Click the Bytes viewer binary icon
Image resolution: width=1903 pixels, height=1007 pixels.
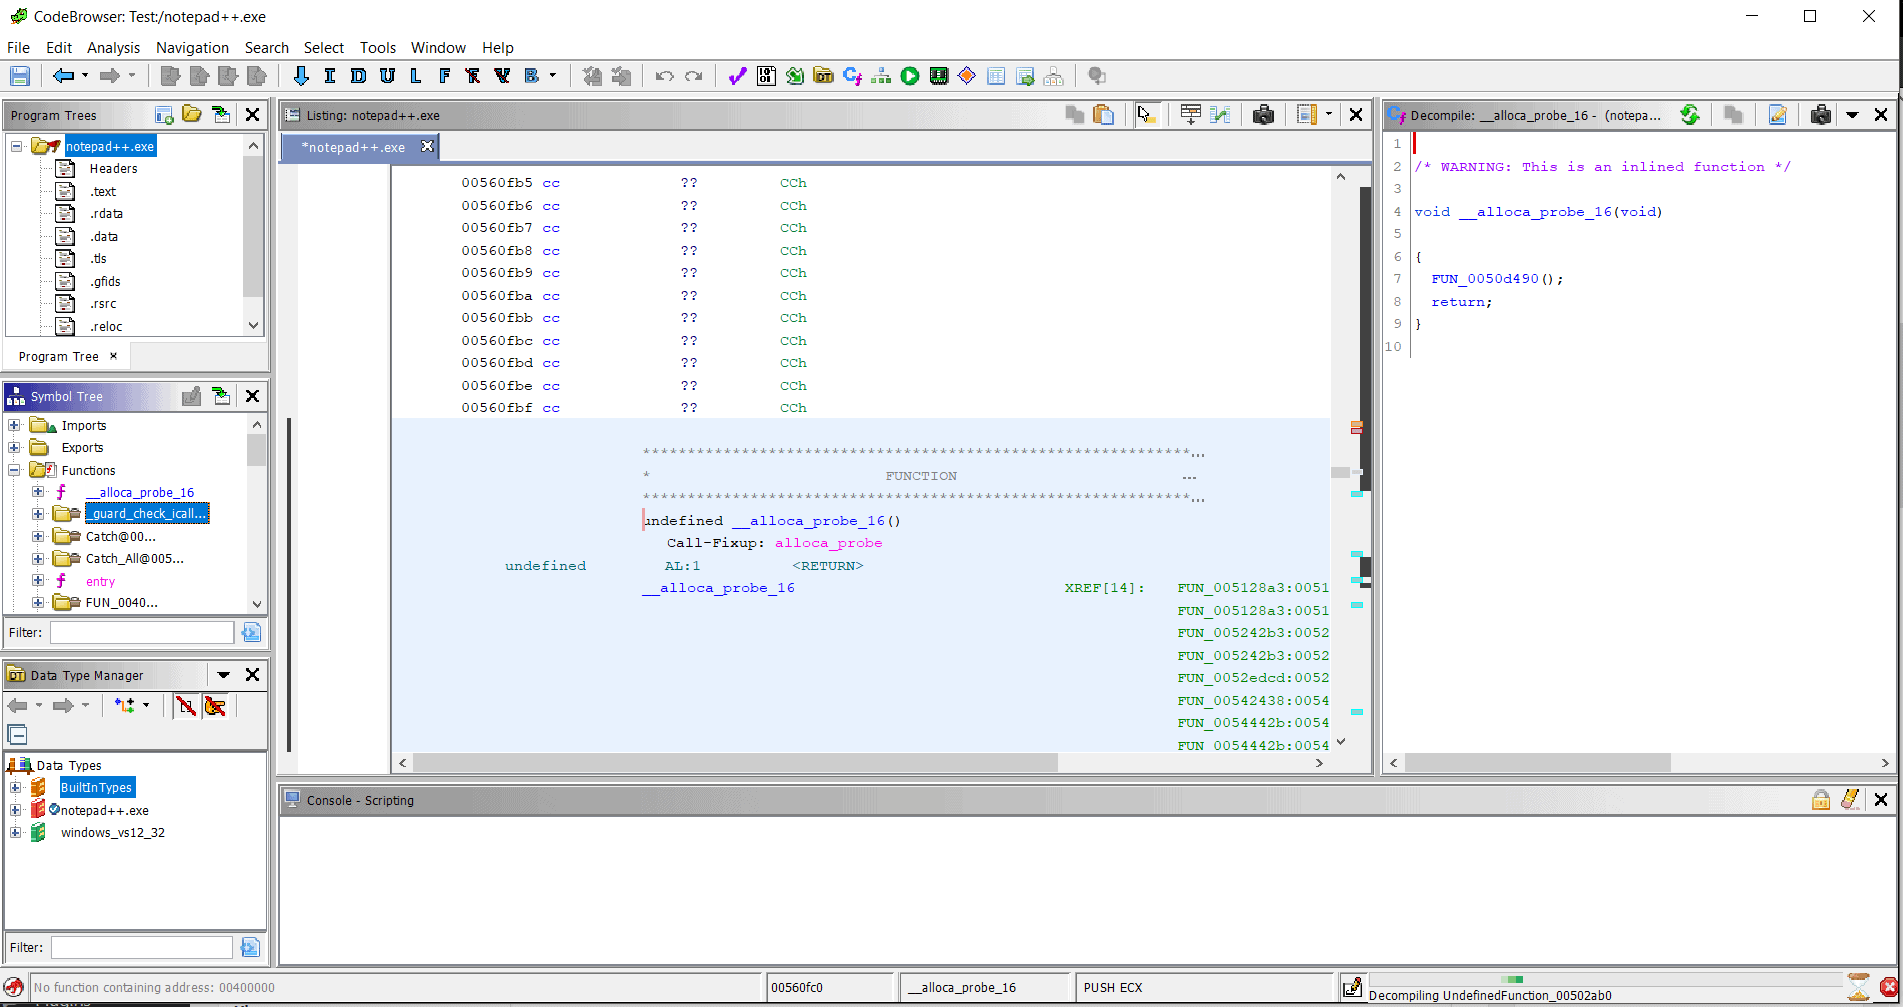click(766, 76)
